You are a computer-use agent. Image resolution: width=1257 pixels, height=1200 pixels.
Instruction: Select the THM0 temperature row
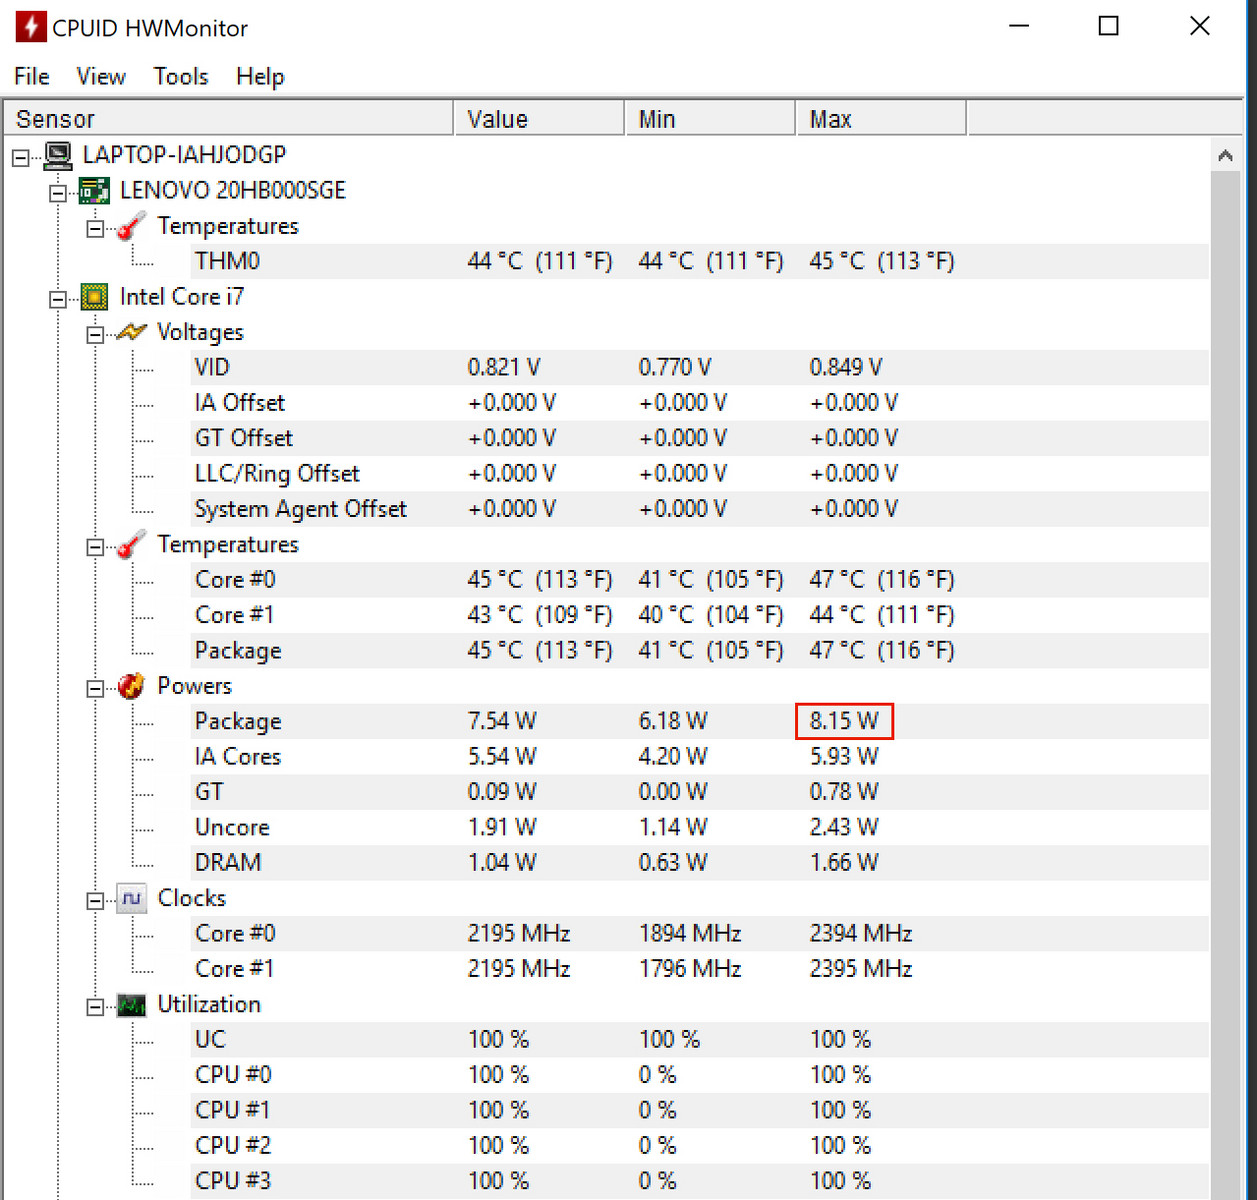(x=700, y=261)
